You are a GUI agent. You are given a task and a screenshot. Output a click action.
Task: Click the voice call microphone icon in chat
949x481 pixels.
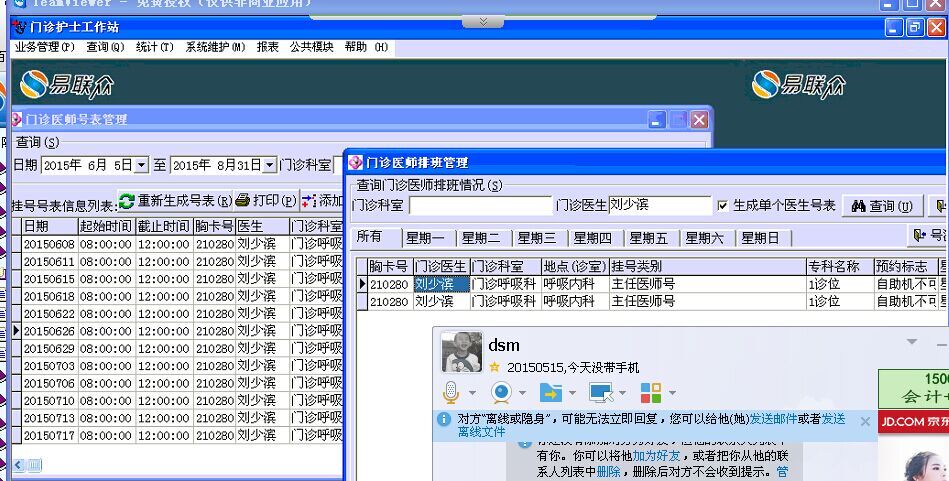coord(451,393)
